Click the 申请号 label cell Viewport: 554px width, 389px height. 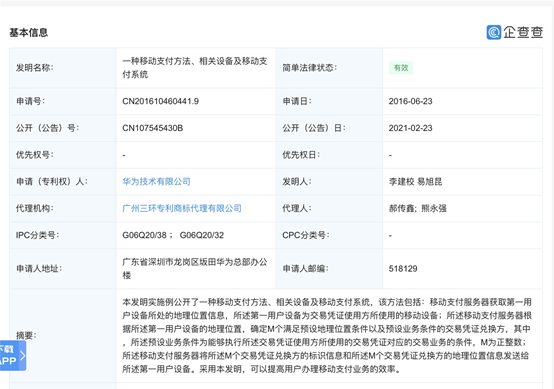point(63,101)
